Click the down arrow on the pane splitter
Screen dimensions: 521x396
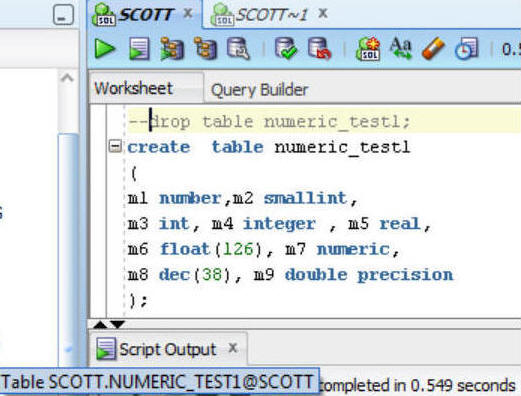[118, 324]
